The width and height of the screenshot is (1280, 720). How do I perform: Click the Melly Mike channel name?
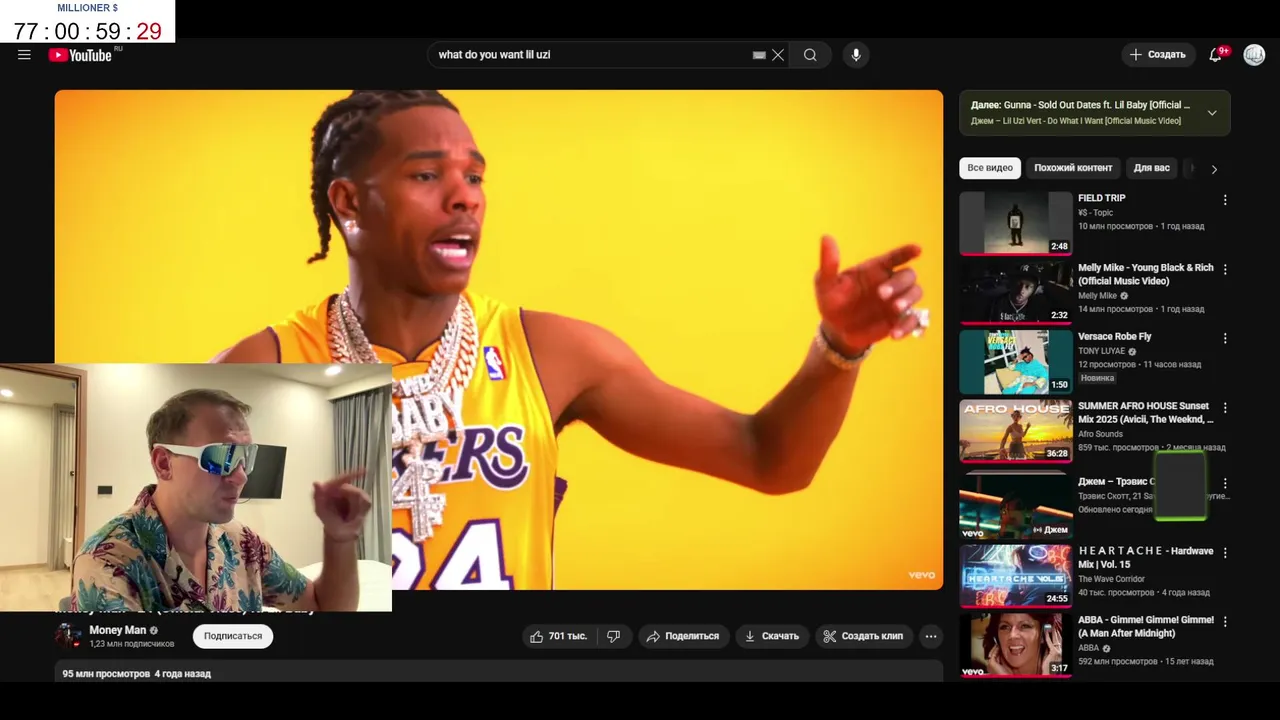click(x=1097, y=296)
